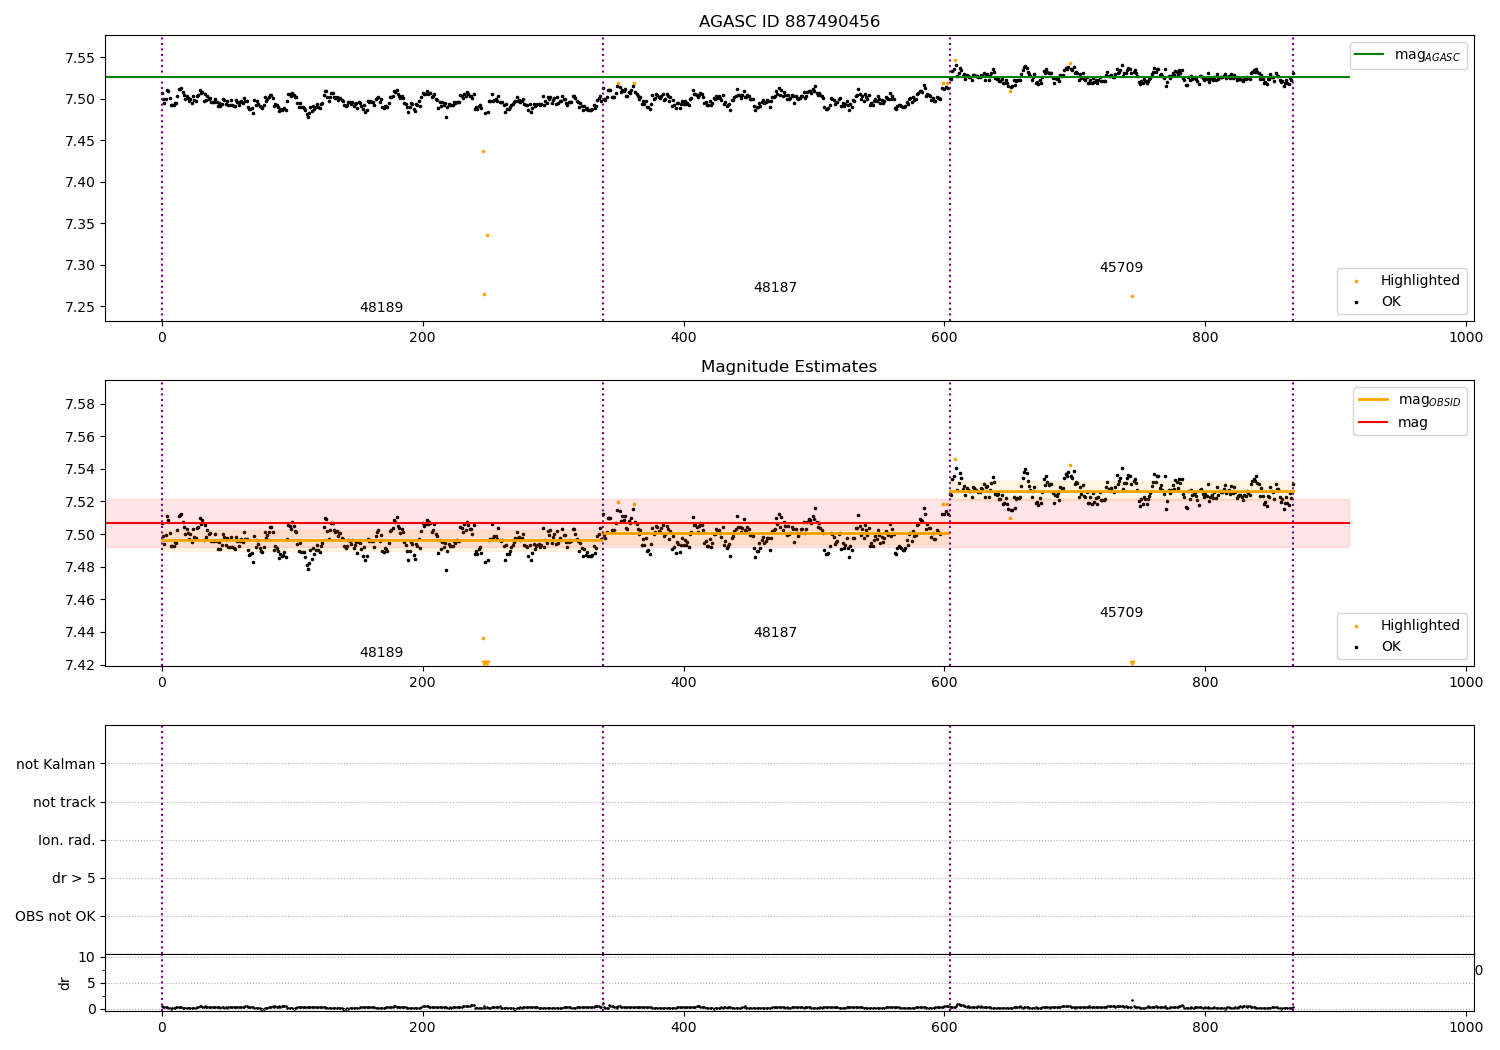Click the 7.25 y-axis tick label
This screenshot has height=1050, width=1500.
pos(80,307)
